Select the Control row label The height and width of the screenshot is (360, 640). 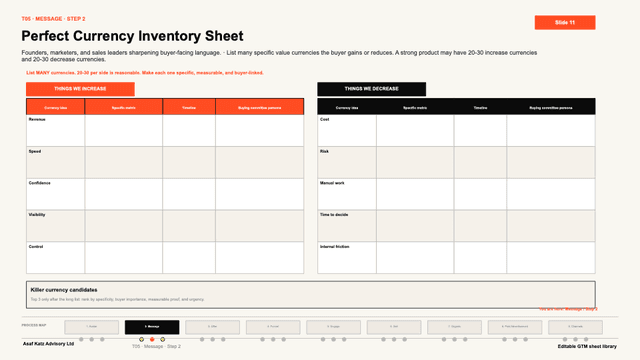(36, 247)
